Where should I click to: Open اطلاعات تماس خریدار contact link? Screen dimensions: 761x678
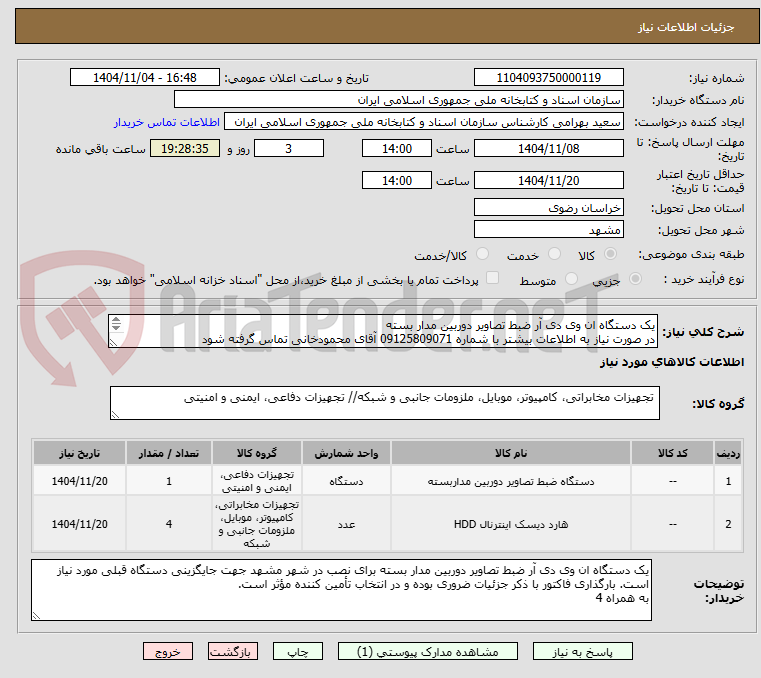[167, 122]
